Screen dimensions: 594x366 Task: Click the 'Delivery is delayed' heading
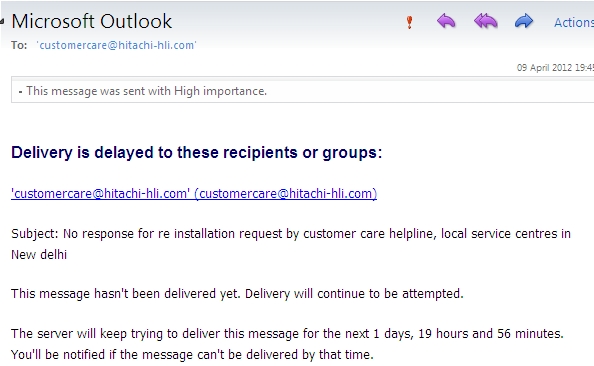(x=197, y=153)
